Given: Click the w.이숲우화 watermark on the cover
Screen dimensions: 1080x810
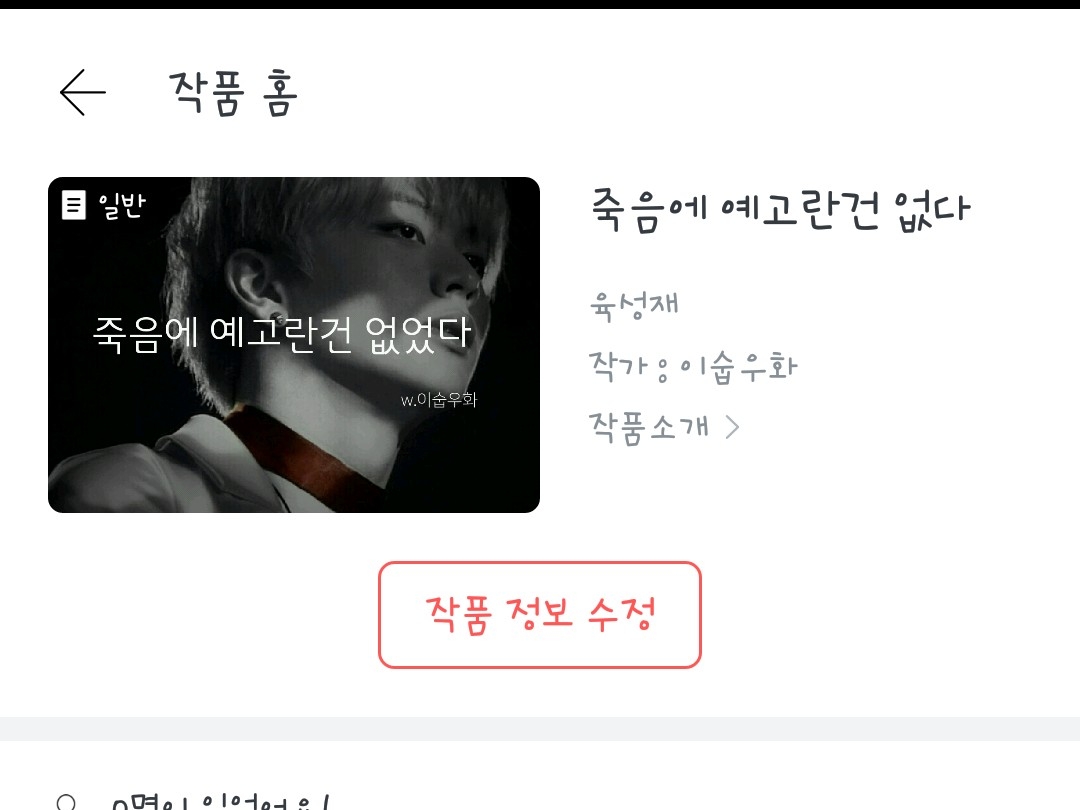Looking at the screenshot, I should (439, 399).
